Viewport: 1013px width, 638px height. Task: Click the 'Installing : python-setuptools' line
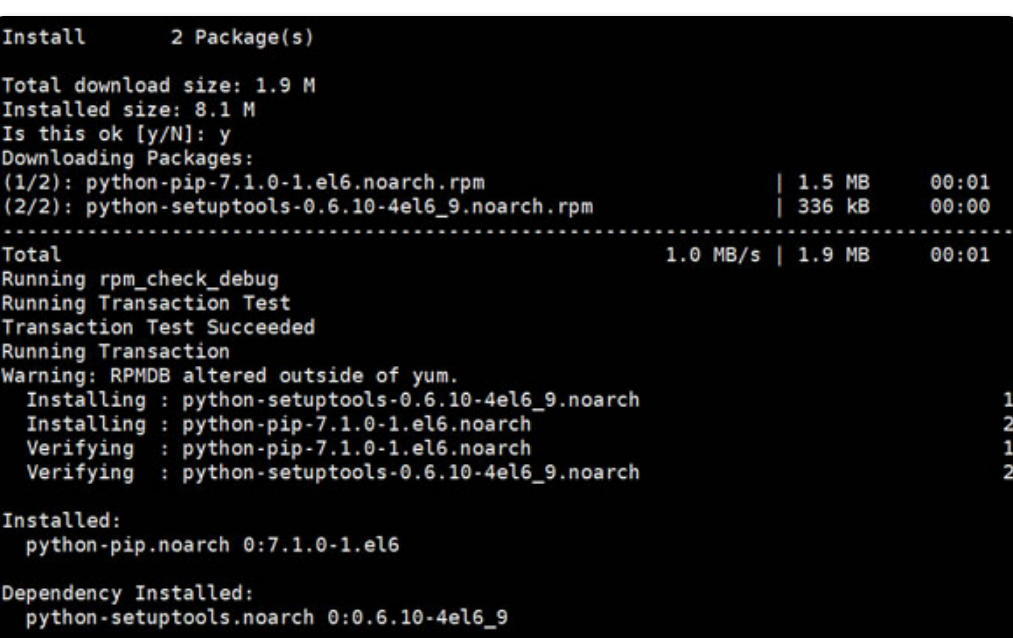(332, 401)
